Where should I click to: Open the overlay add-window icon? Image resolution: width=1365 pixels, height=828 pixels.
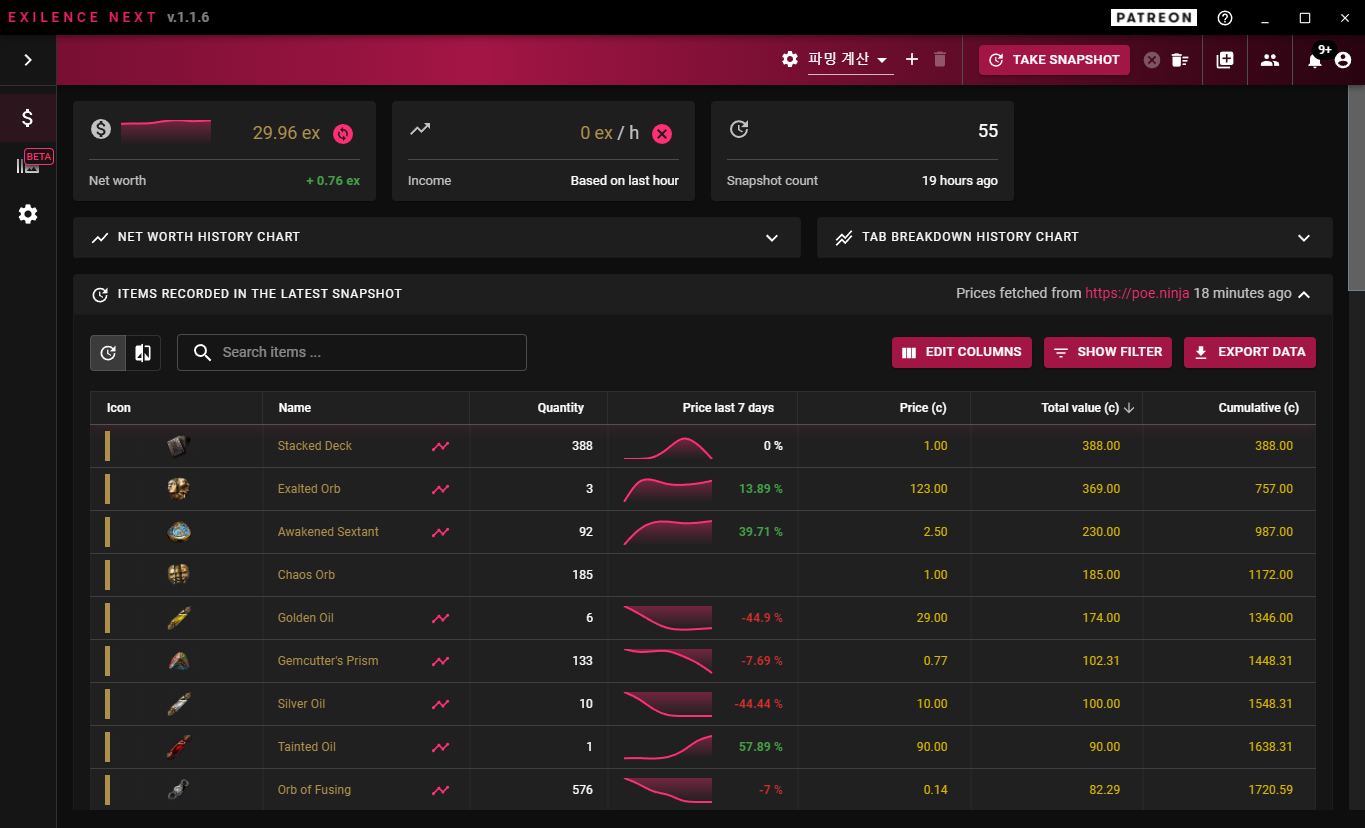click(1225, 60)
